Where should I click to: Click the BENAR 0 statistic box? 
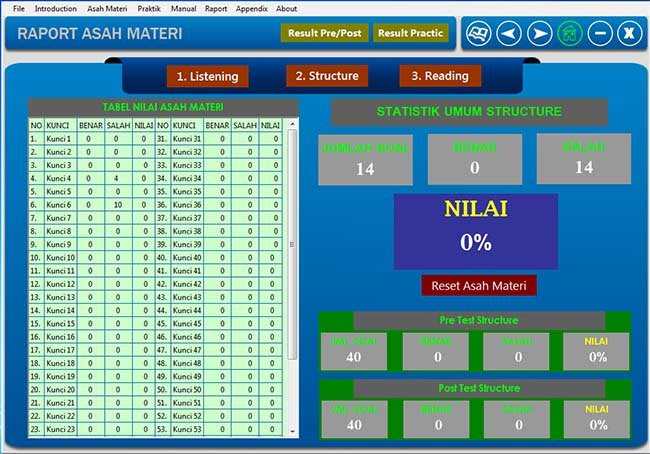(475, 159)
